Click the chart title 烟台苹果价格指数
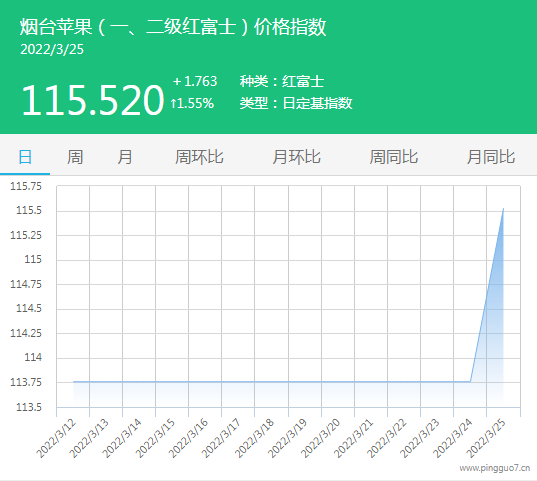The image size is (537, 481). [x=173, y=27]
